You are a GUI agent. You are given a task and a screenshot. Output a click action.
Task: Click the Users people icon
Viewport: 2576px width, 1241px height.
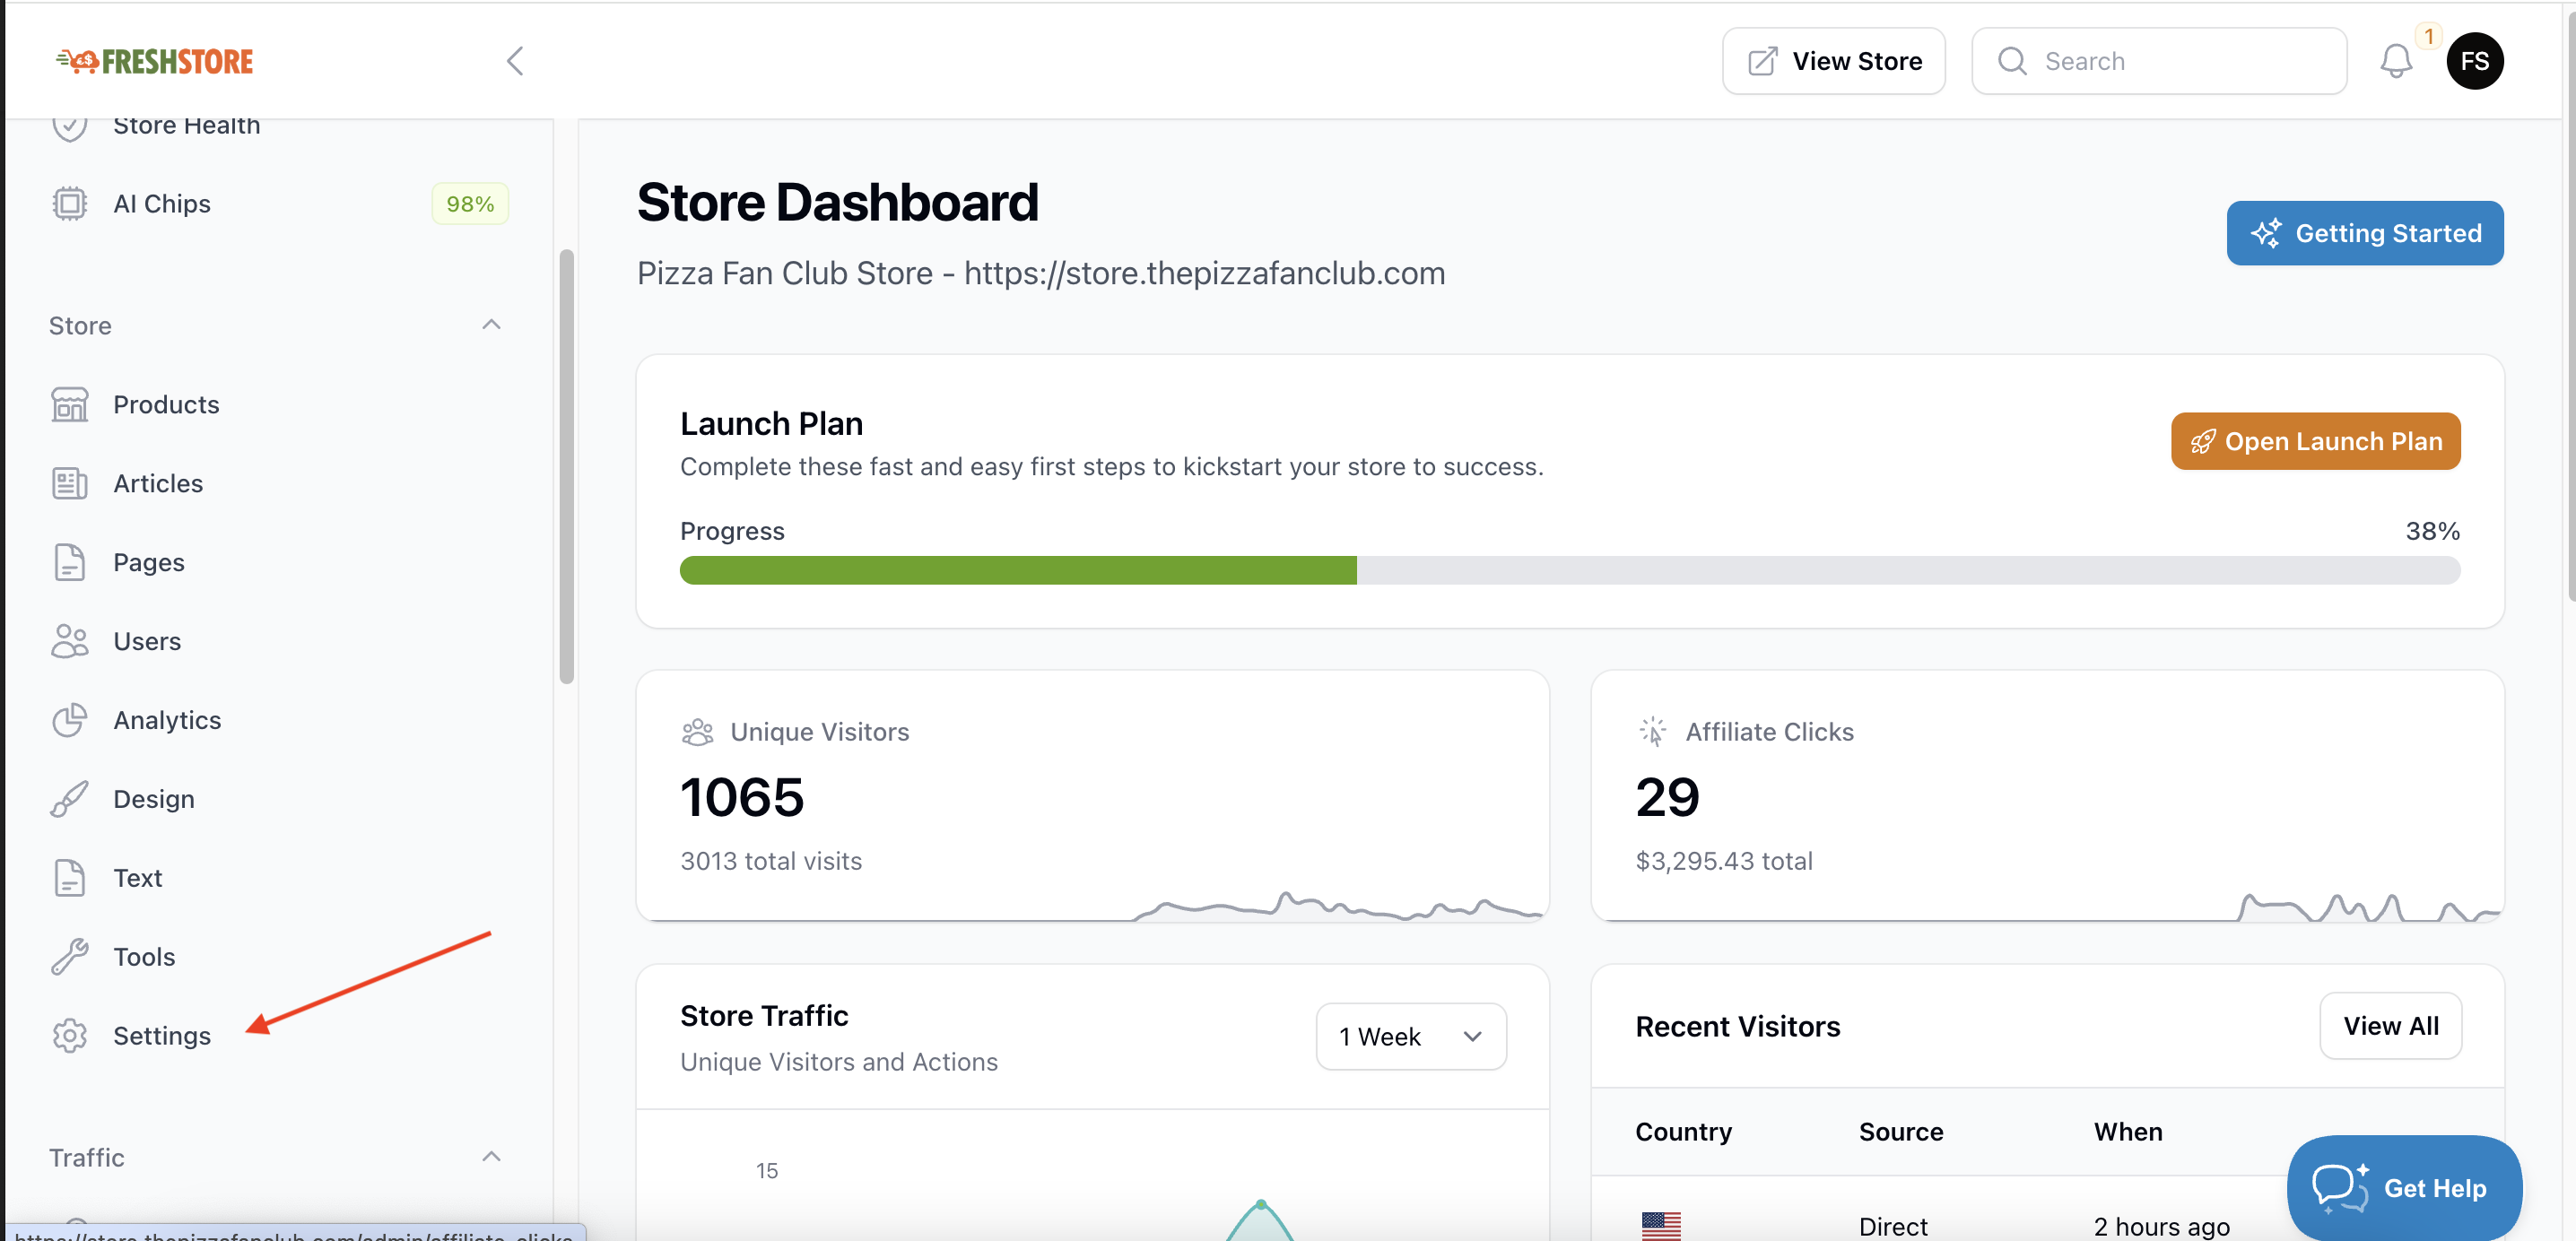[x=69, y=642]
